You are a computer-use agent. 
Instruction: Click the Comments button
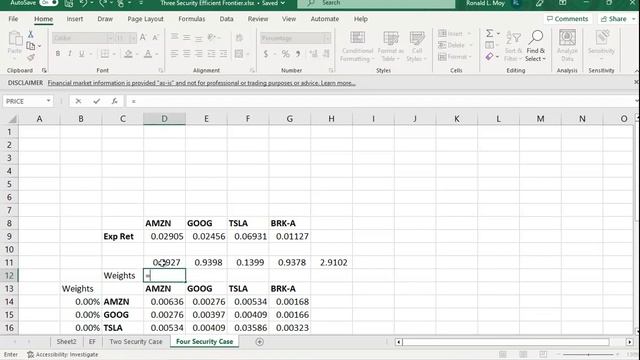567,19
